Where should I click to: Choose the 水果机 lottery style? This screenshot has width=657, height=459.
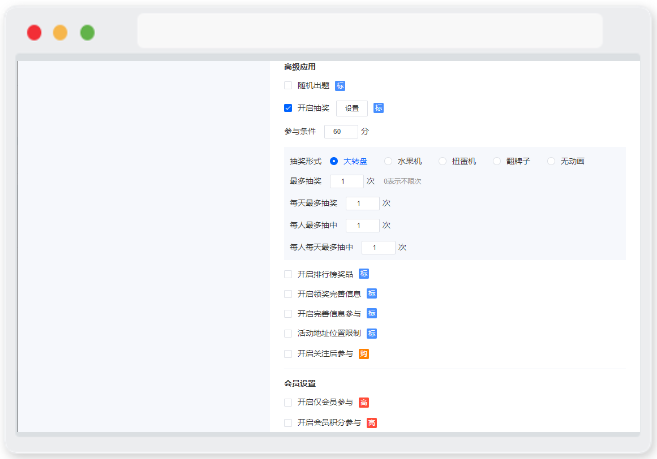[388, 161]
